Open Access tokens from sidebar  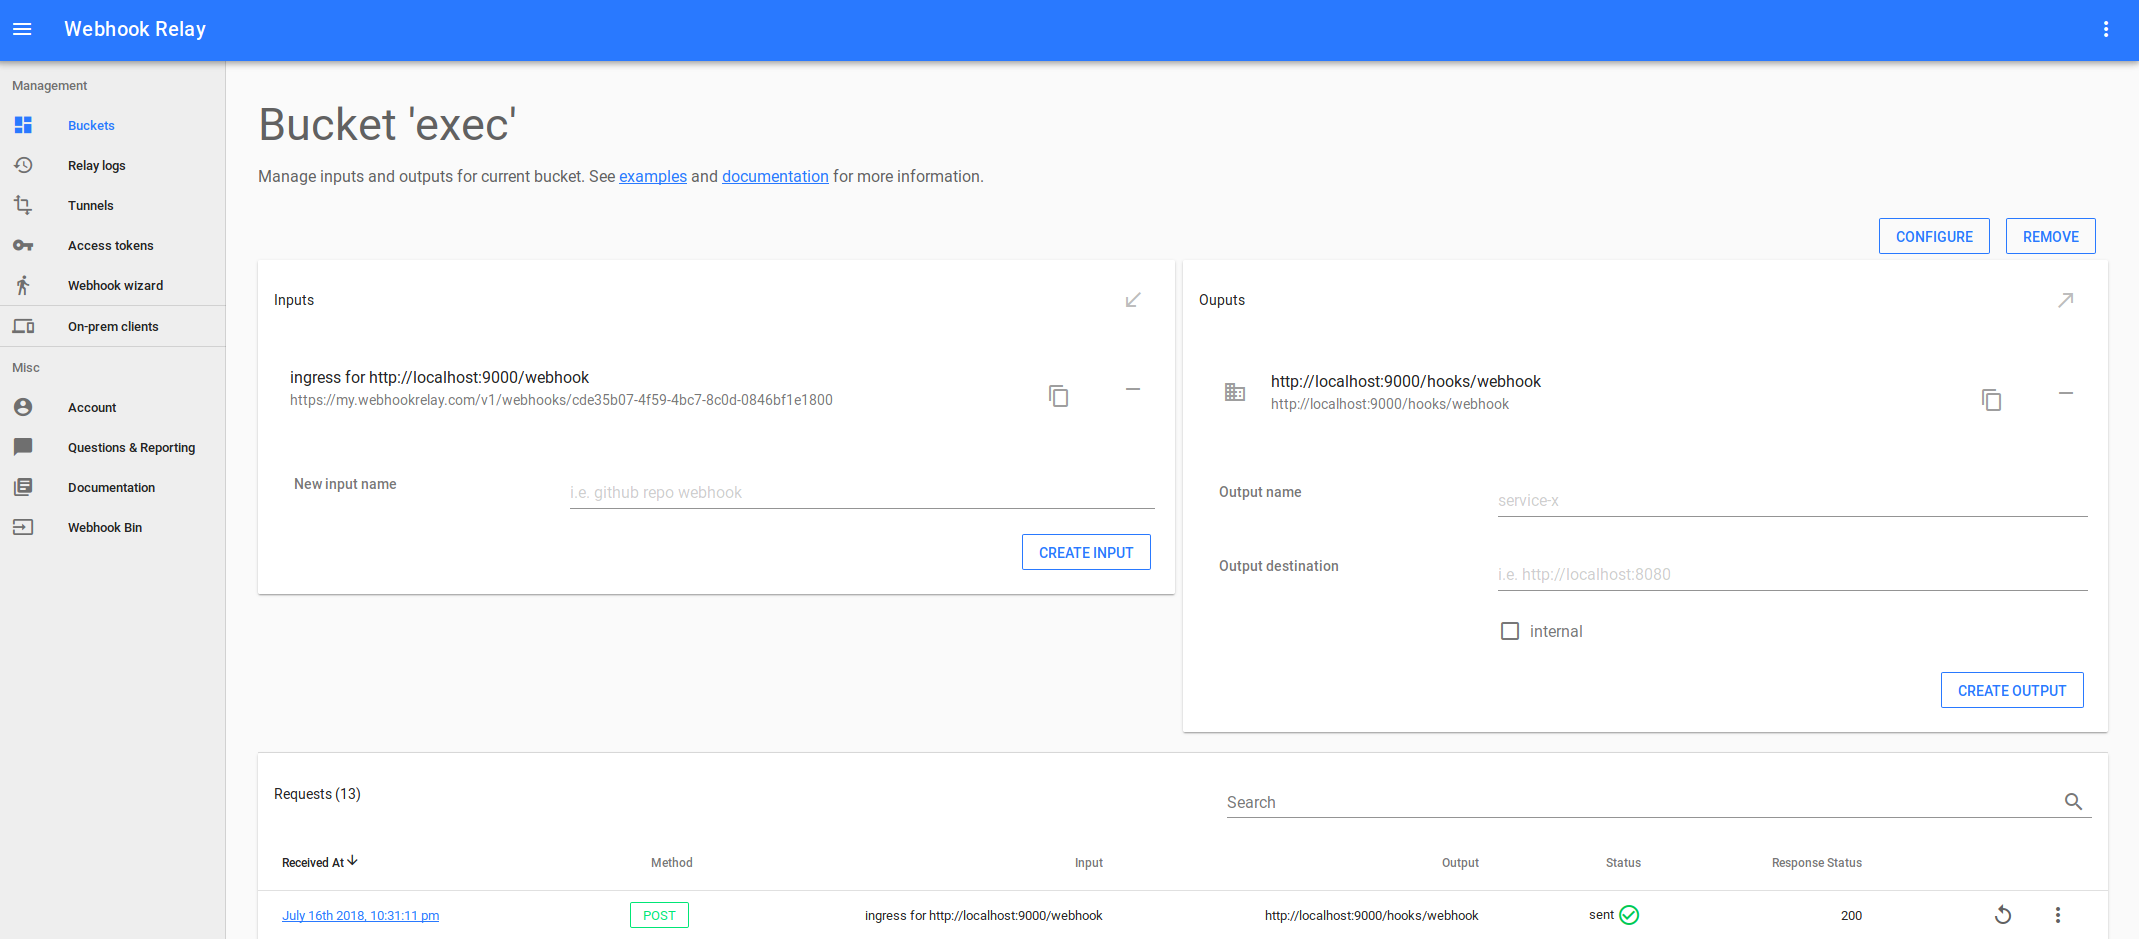pyautogui.click(x=110, y=246)
